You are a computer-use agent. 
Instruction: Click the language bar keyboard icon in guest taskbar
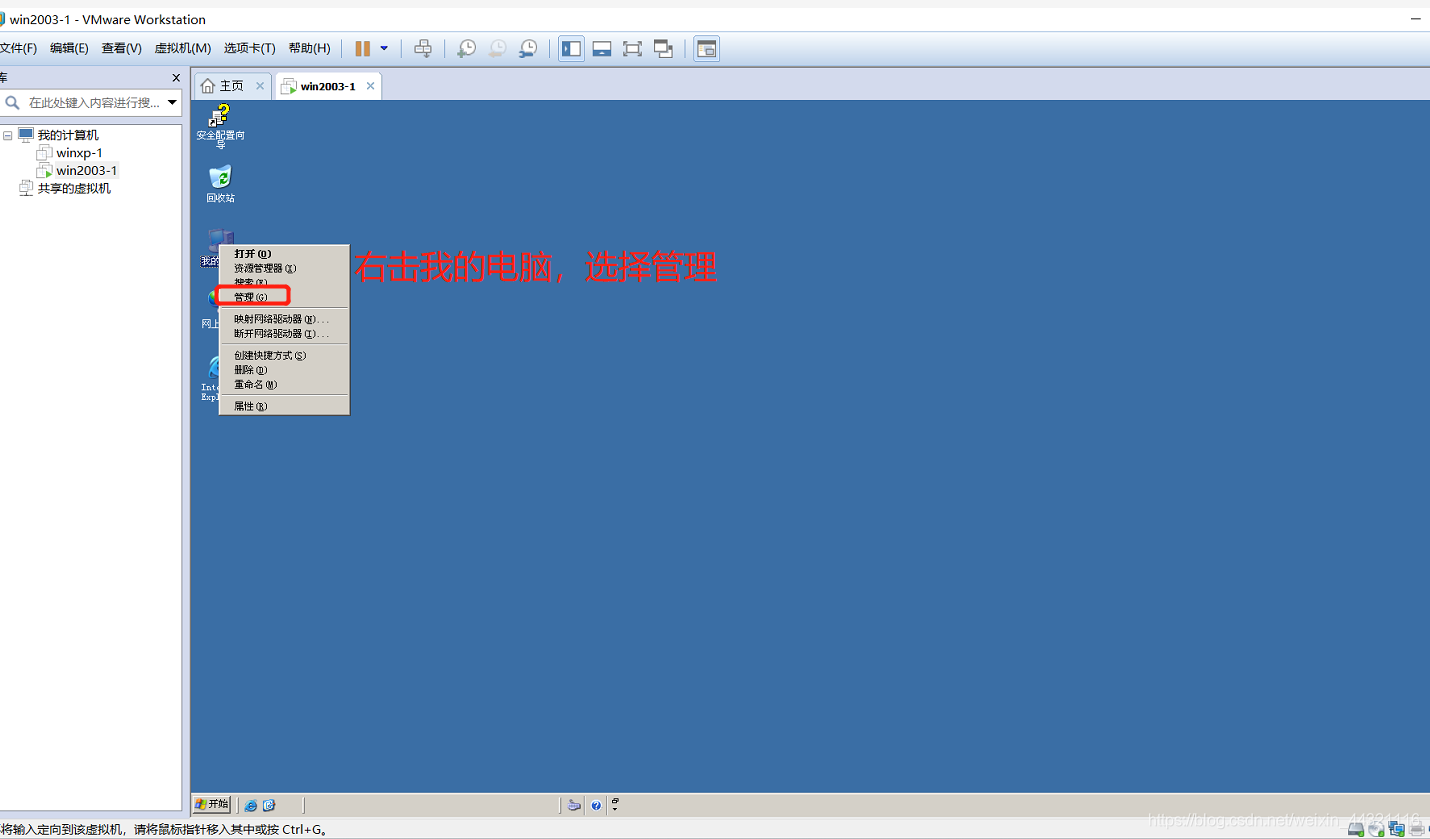(574, 805)
